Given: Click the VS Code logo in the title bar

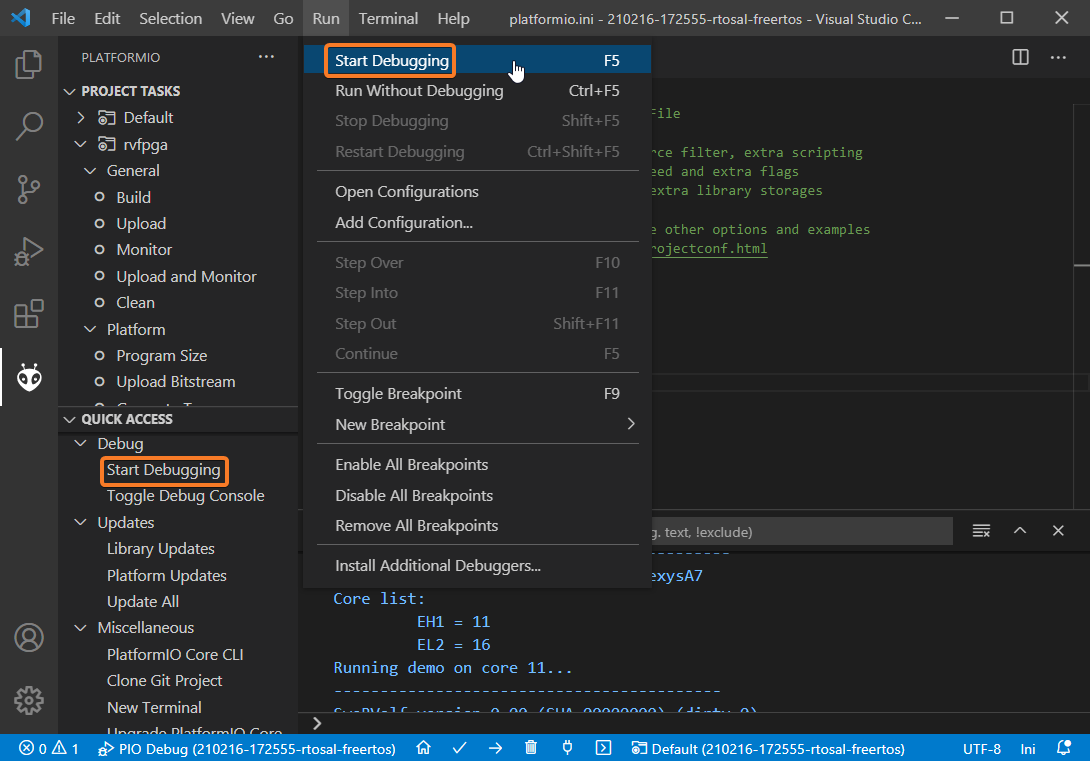Looking at the screenshot, I should coord(21,18).
